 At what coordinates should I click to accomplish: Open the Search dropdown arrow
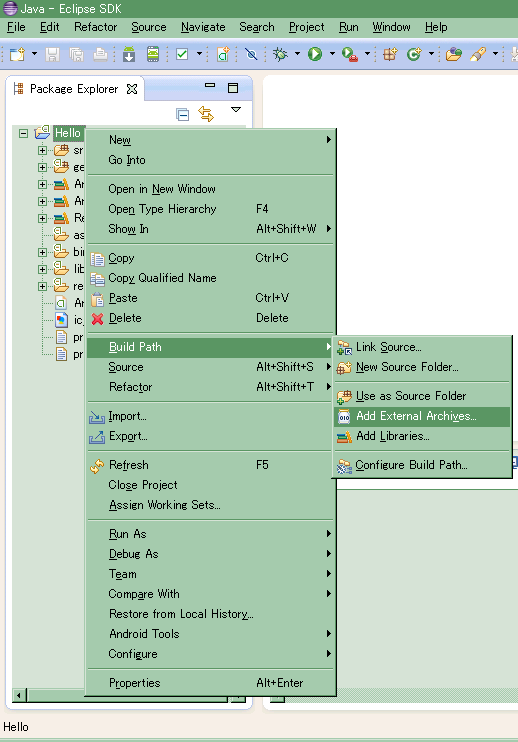pos(495,54)
